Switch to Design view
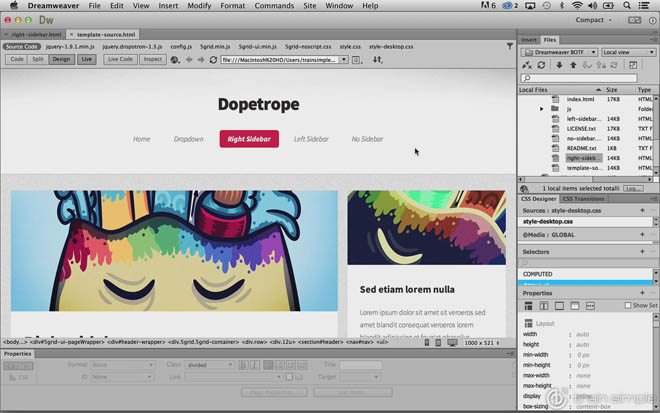Image resolution: width=660 pixels, height=413 pixels. [x=61, y=59]
